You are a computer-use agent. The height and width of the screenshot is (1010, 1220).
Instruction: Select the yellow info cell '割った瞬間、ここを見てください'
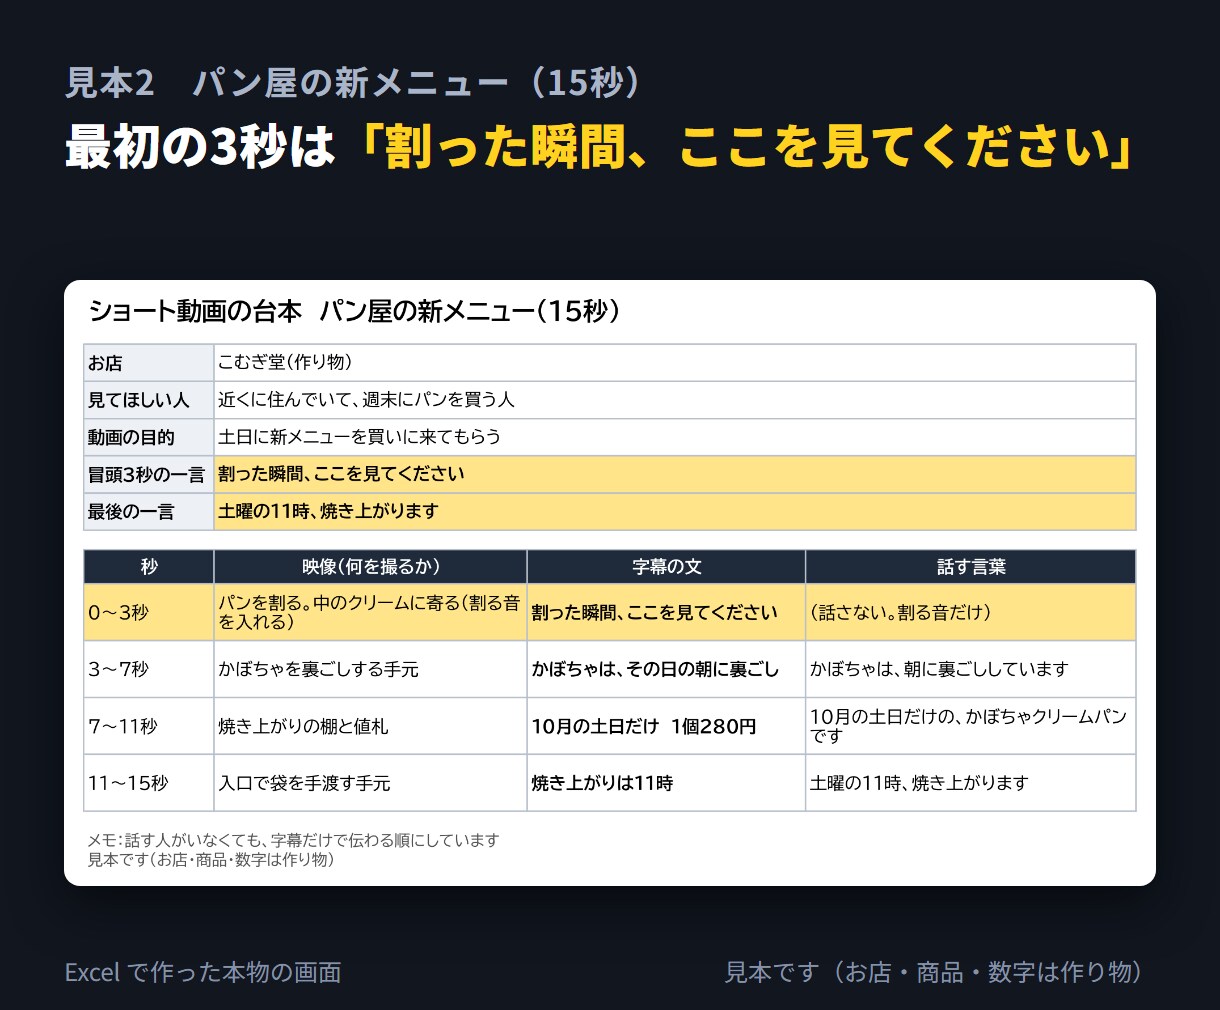tap(675, 474)
